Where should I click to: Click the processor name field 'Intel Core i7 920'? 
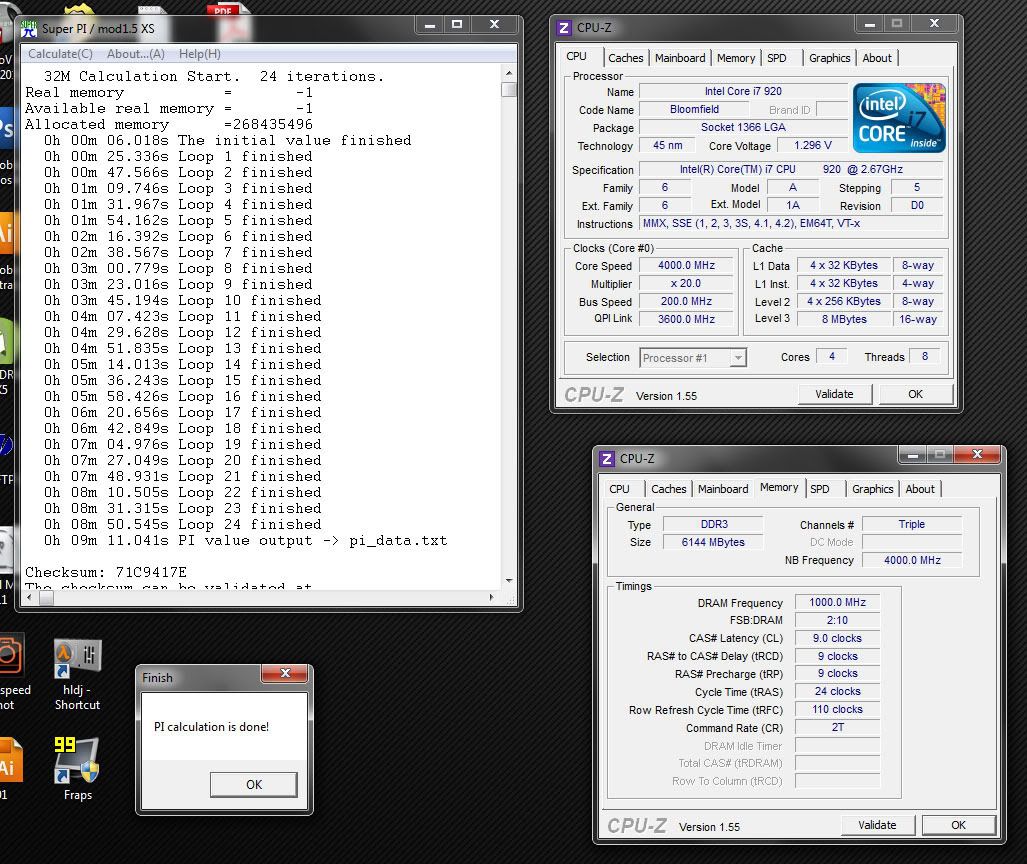743,91
